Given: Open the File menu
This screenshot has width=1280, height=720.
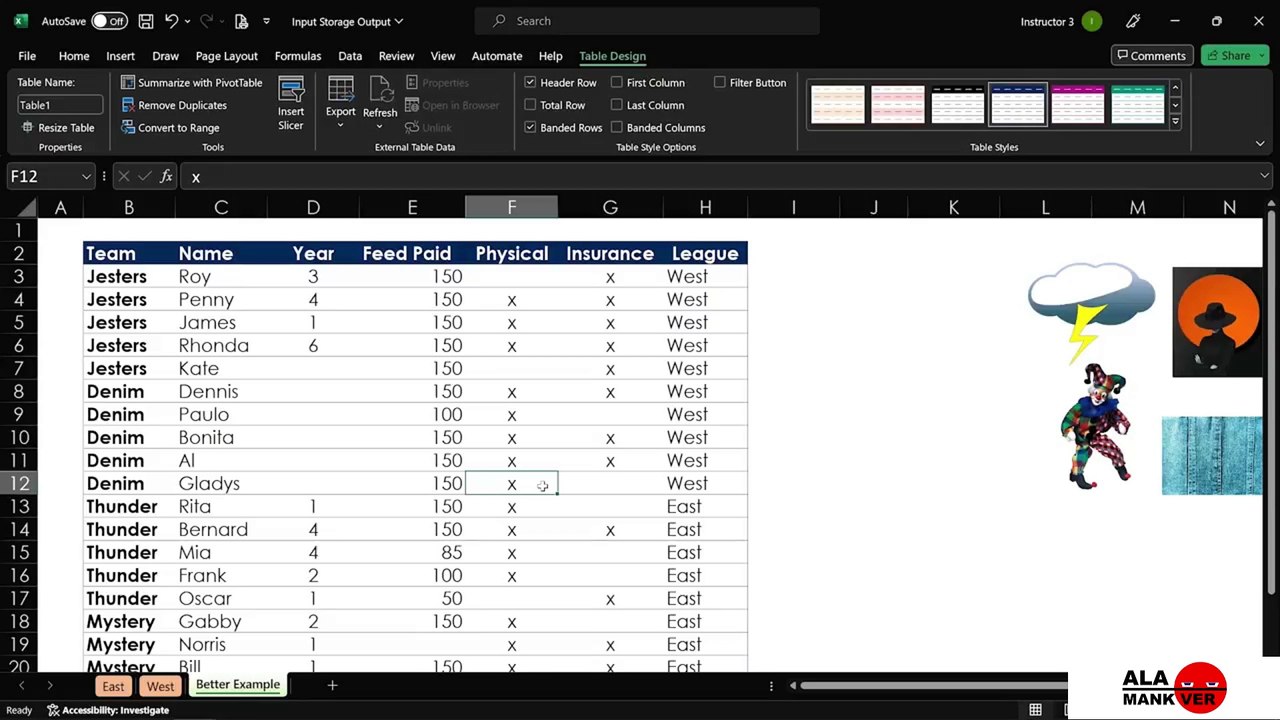Looking at the screenshot, I should [x=27, y=56].
